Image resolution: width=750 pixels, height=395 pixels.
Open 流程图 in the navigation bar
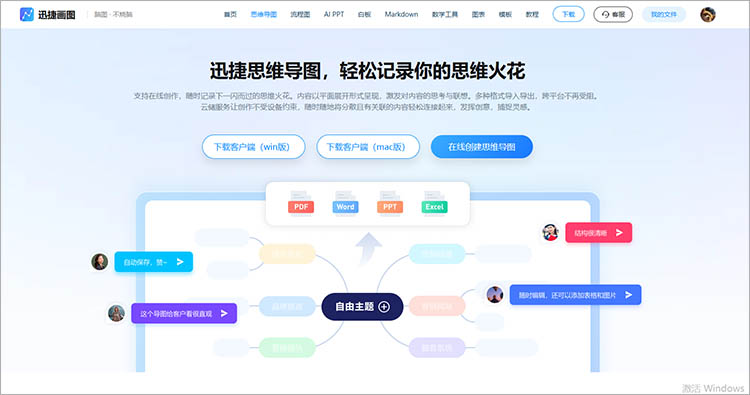point(300,14)
